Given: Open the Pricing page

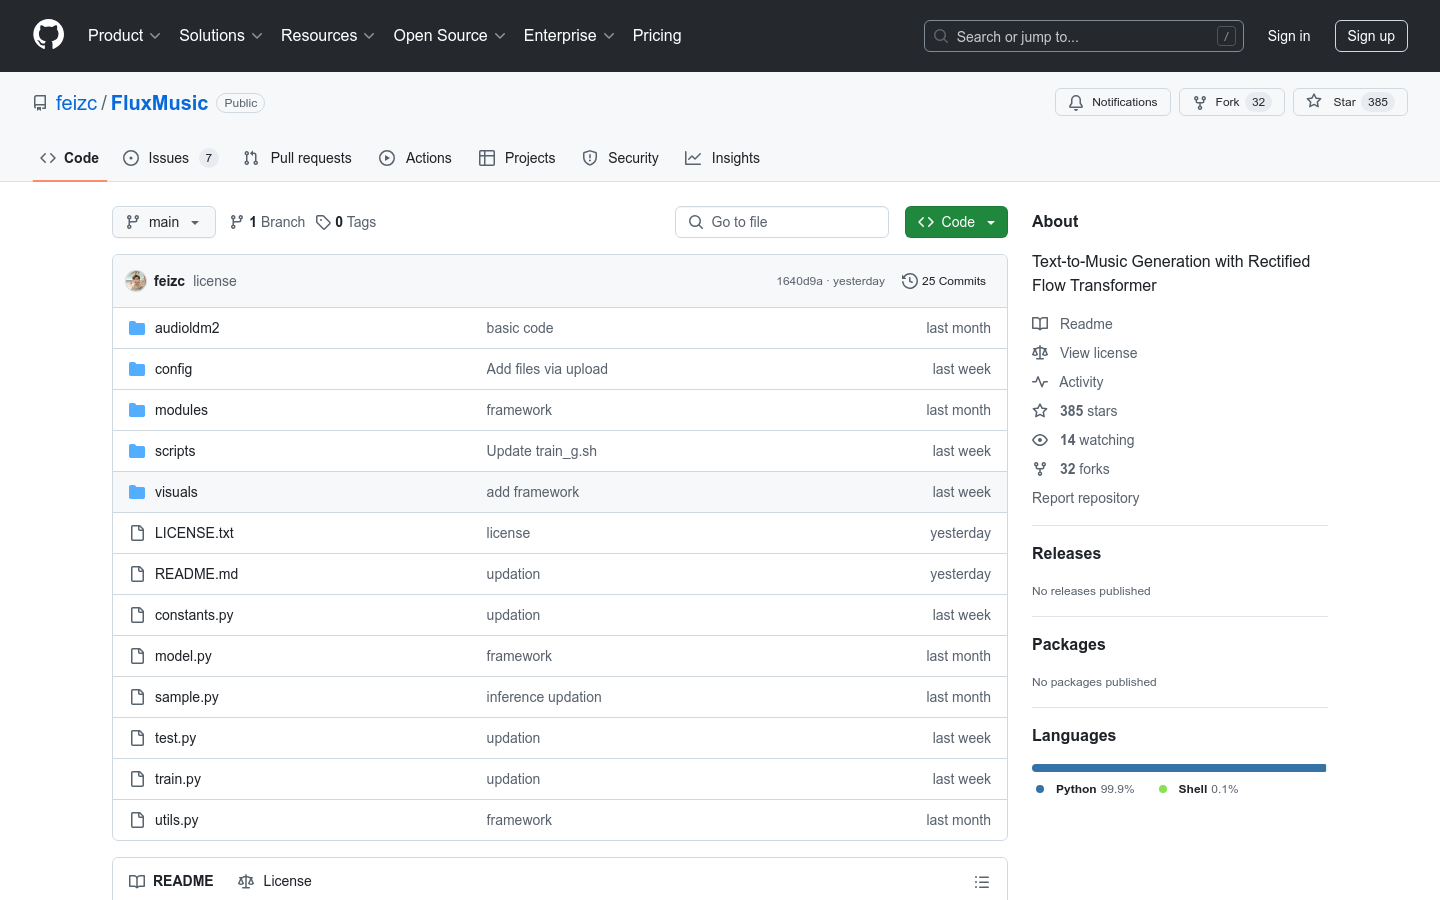Looking at the screenshot, I should coord(657,35).
